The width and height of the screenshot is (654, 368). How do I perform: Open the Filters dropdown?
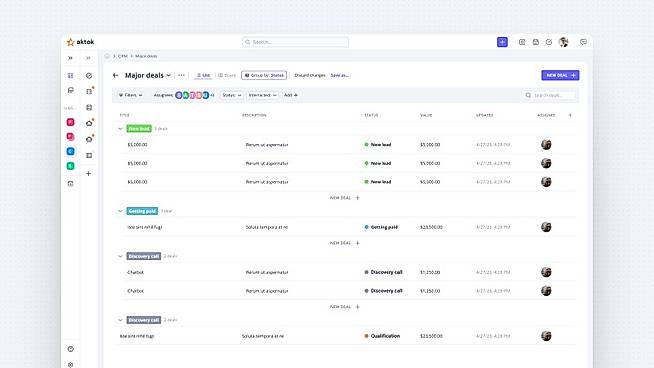coord(131,95)
